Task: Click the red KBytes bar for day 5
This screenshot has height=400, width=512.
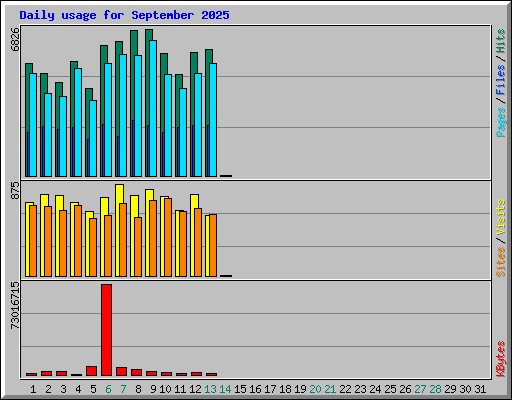Action: click(91, 371)
